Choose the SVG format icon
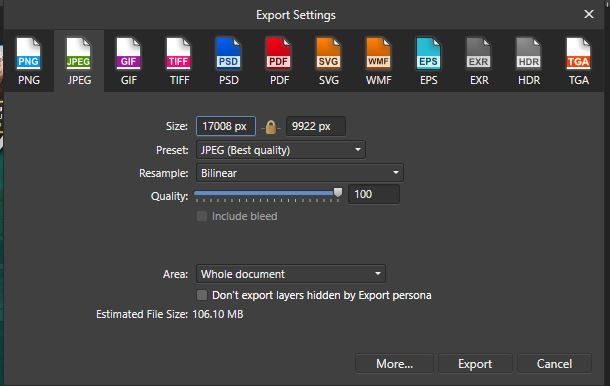This screenshot has height=386, width=610. tap(329, 61)
